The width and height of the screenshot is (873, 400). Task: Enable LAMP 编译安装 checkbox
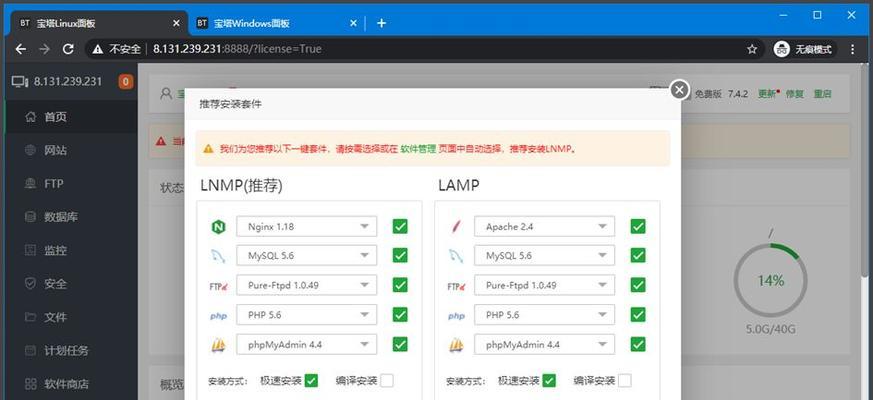(625, 381)
